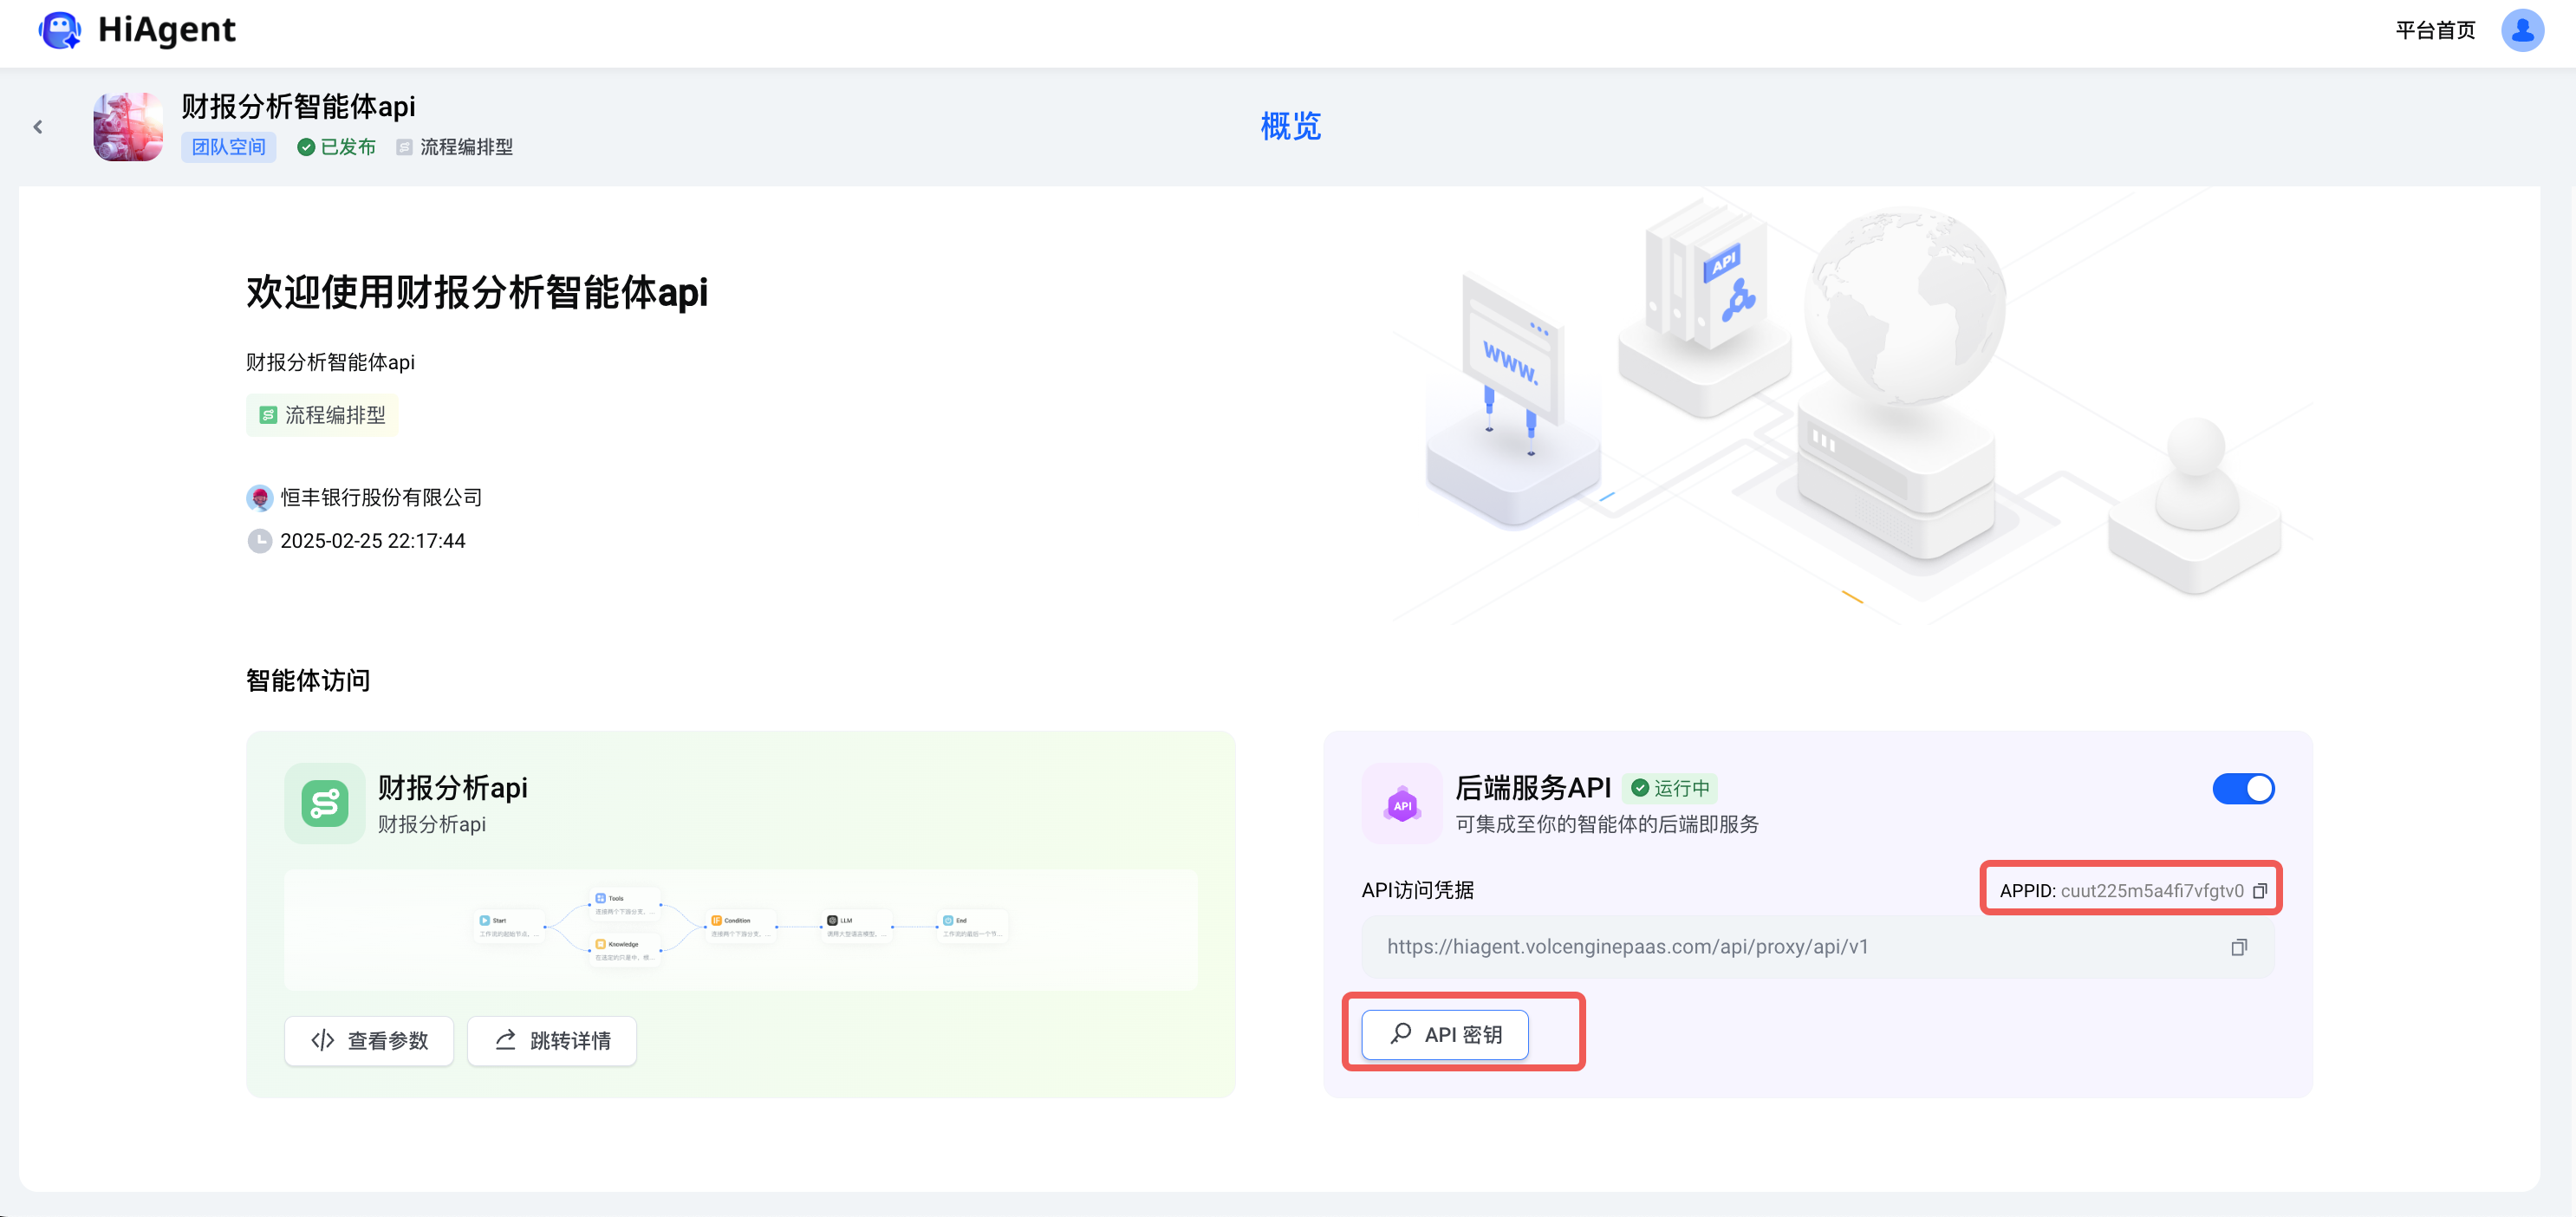2576x1217 pixels.
Task: Click the API 密钥 button
Action: pos(1443,1034)
